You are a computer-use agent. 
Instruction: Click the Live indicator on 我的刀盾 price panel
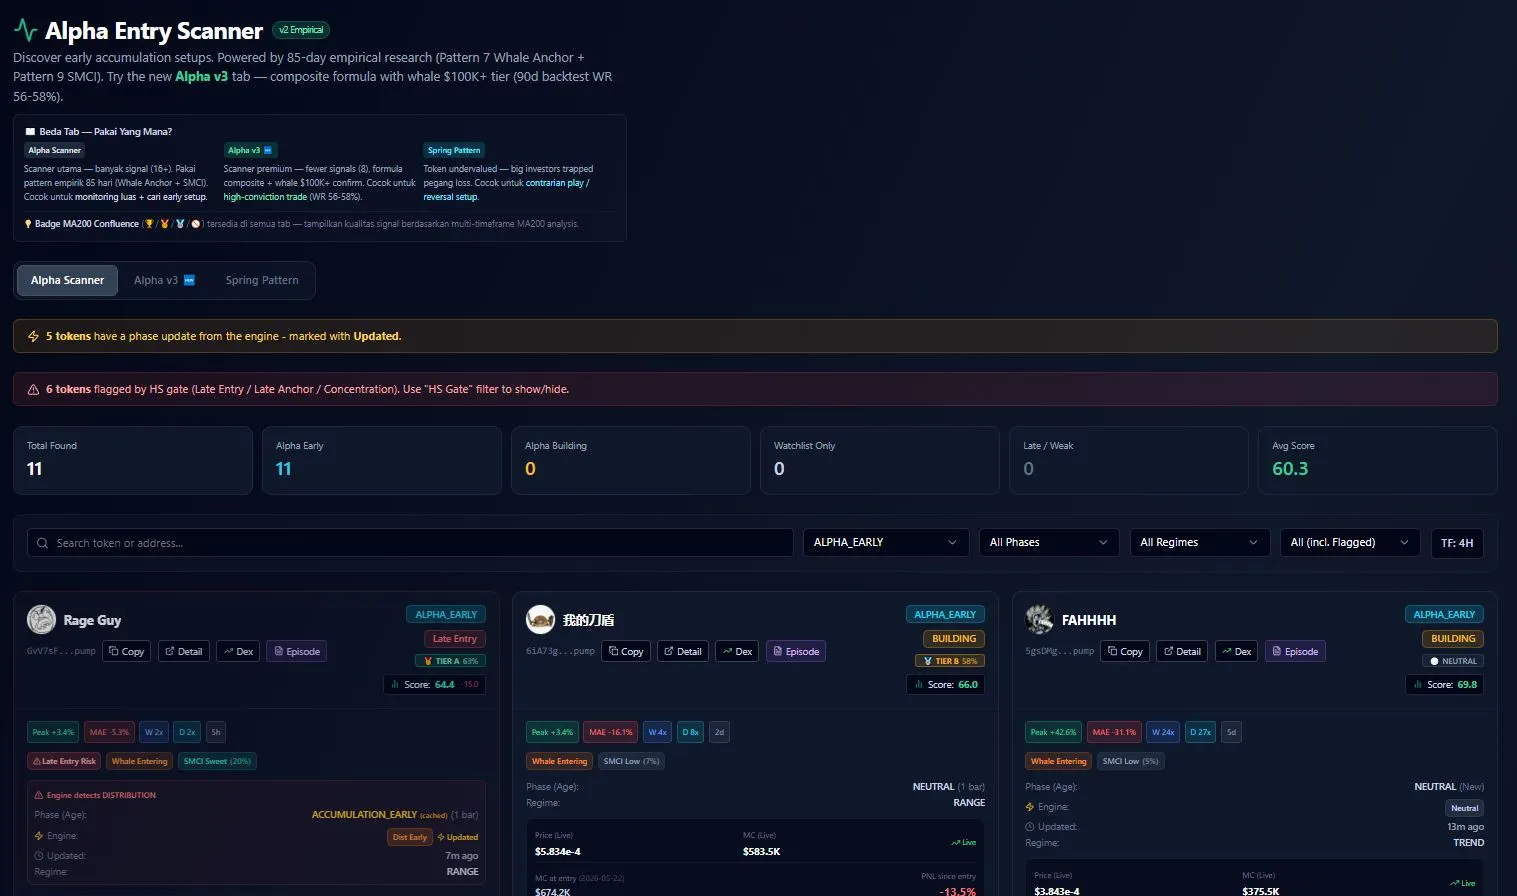coord(964,842)
